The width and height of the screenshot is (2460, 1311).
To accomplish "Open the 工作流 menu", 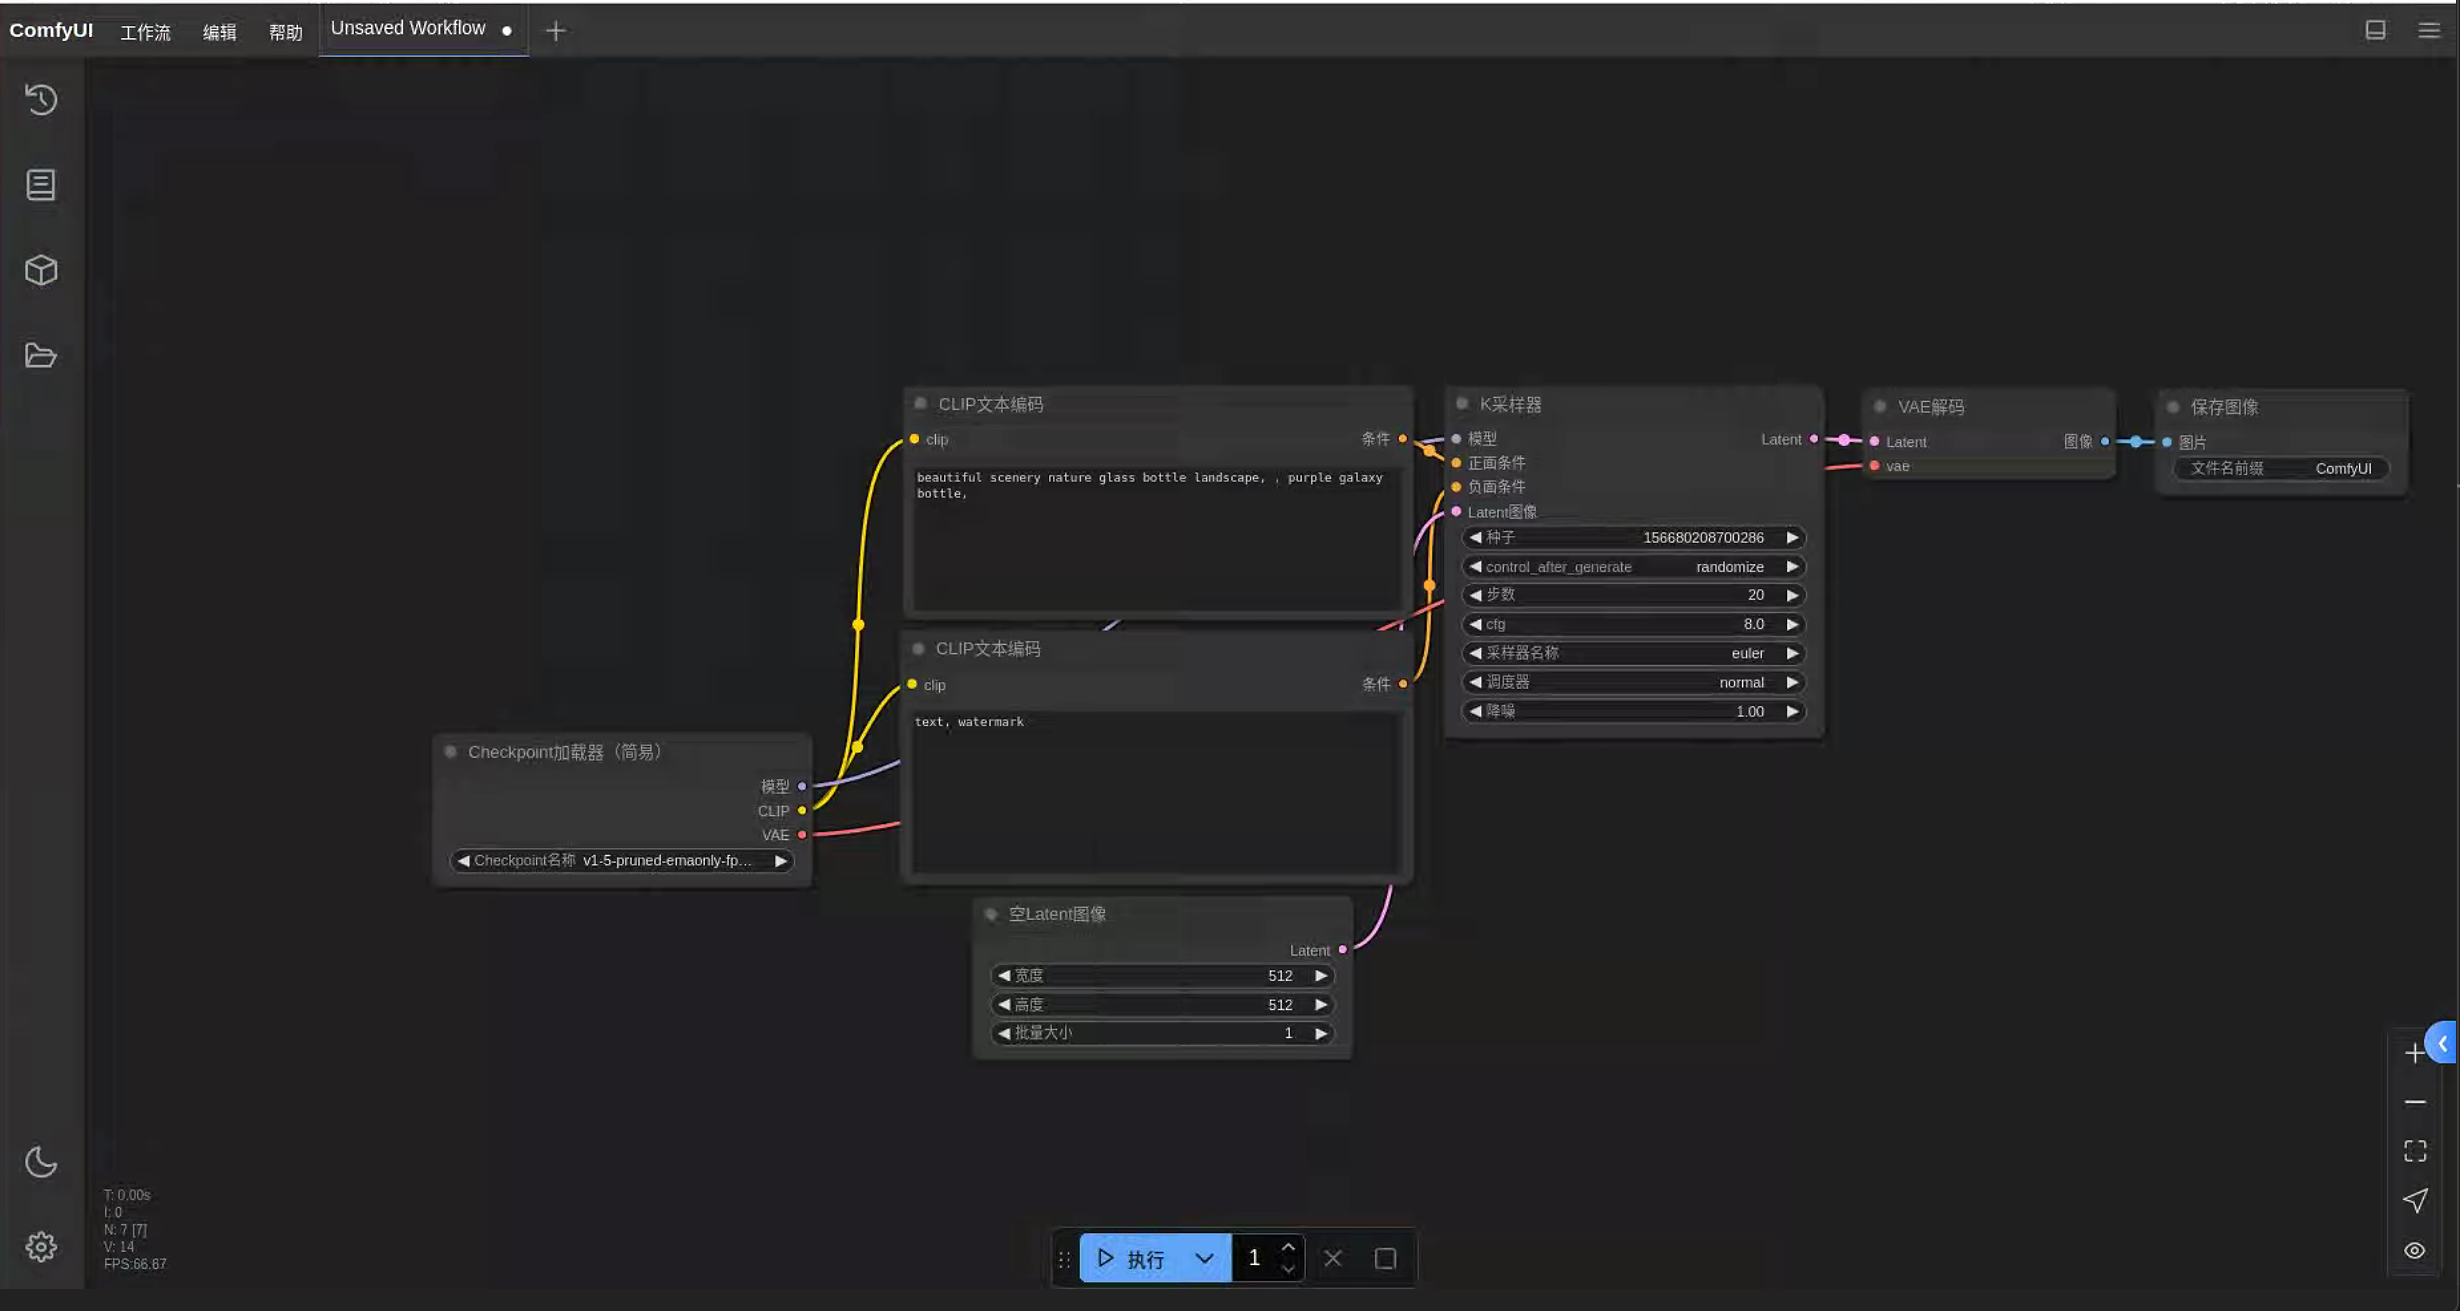I will pos(145,32).
